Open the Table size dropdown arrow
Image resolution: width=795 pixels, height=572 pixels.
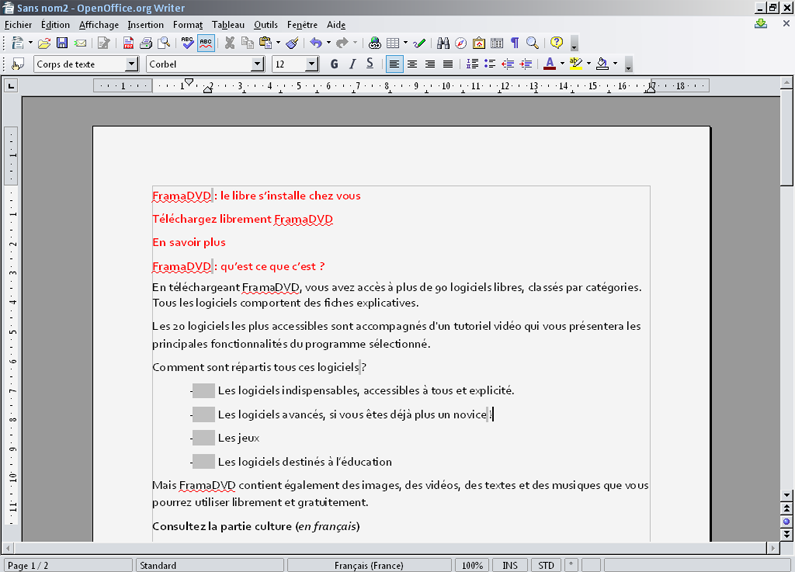click(x=406, y=43)
